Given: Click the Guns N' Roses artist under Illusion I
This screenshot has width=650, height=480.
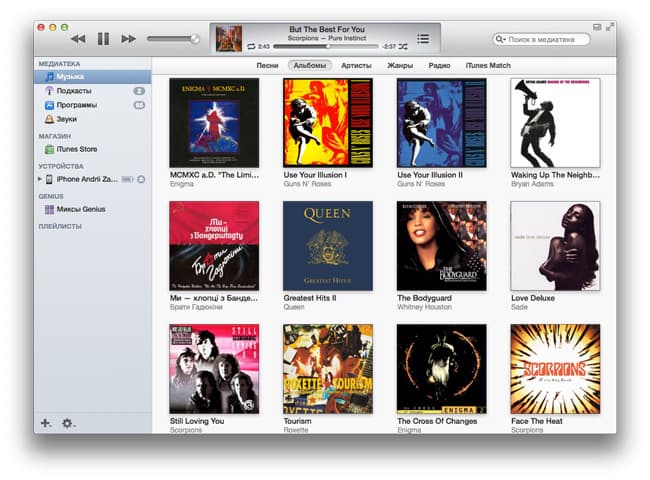Looking at the screenshot, I should point(307,184).
